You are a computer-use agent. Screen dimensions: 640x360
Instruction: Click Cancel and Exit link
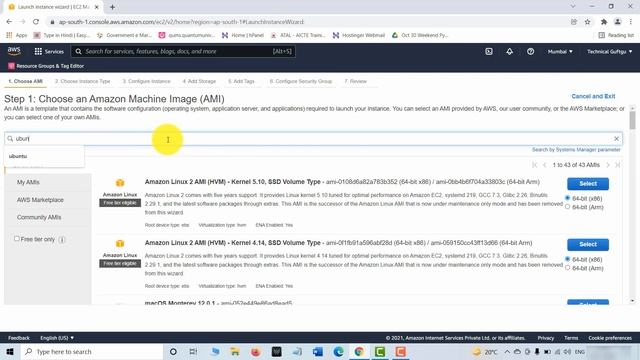593,96
